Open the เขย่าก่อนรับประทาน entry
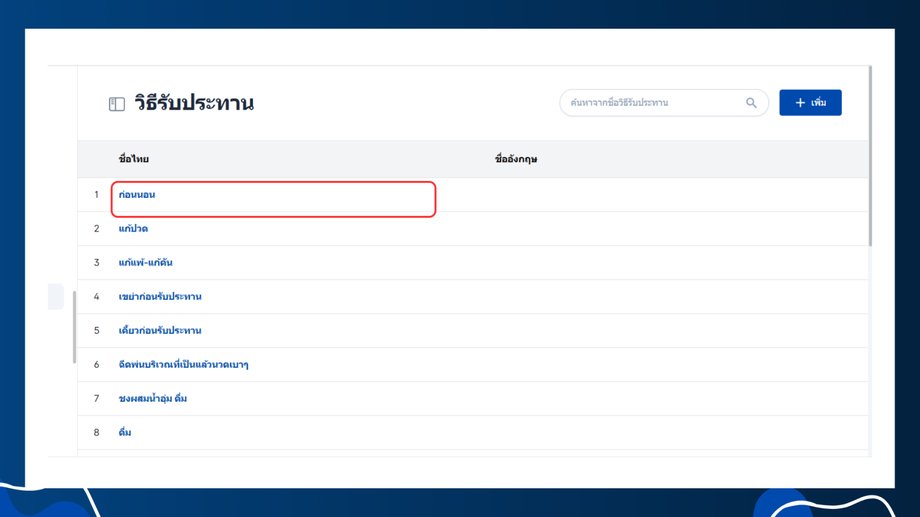Screen dimensions: 920x517 click(x=160, y=297)
